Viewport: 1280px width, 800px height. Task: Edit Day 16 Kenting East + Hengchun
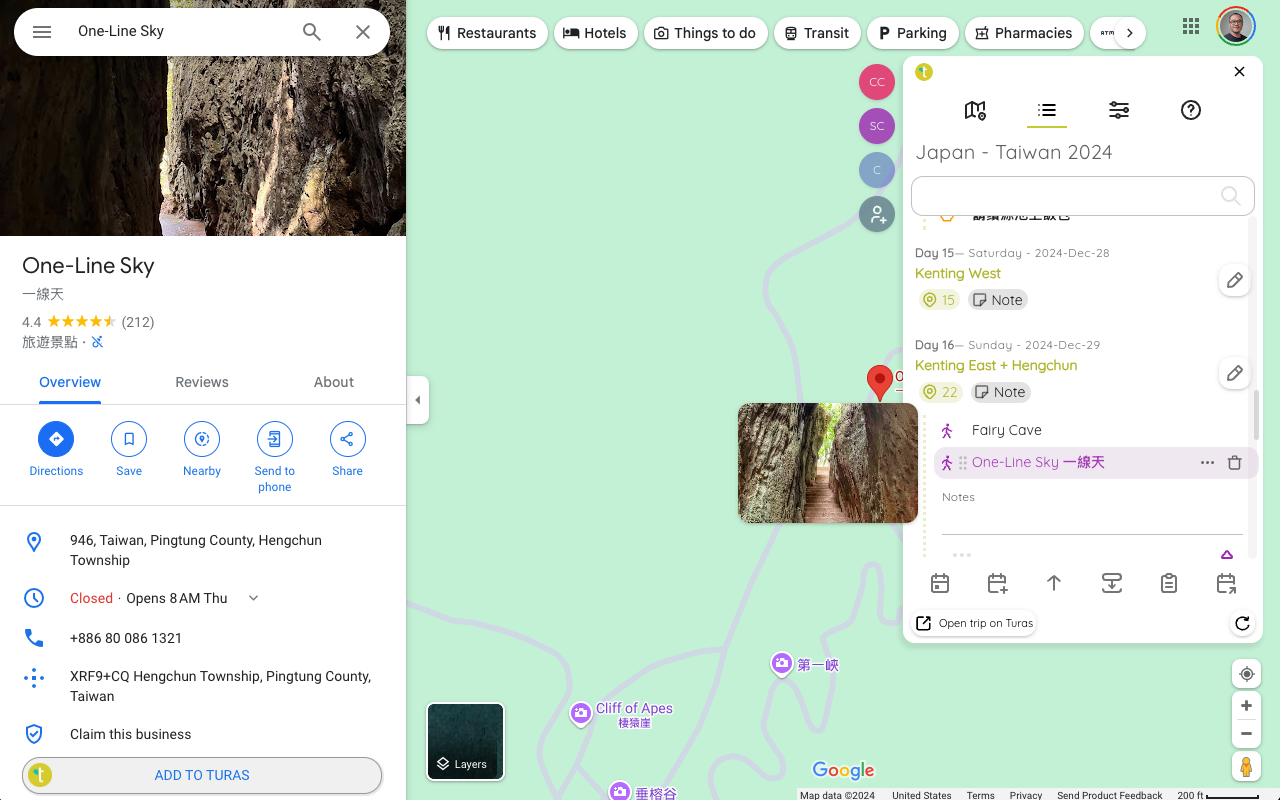[x=1235, y=373]
